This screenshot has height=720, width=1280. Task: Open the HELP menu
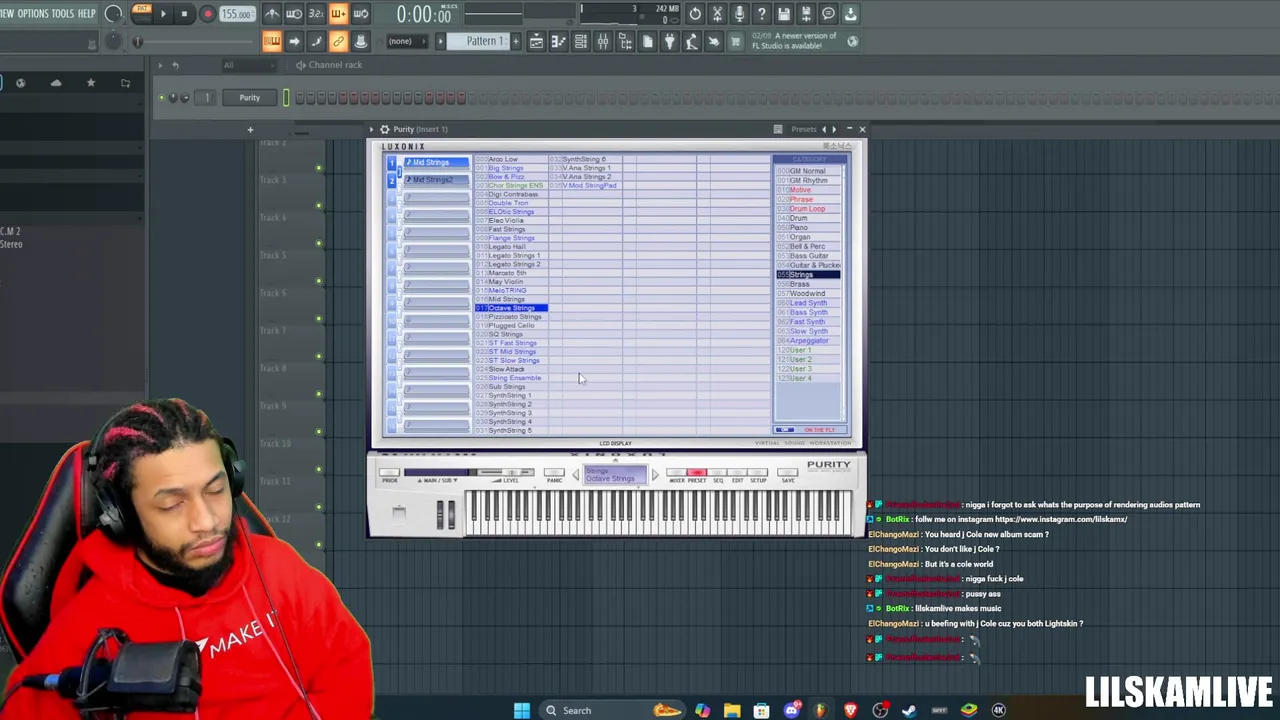[x=87, y=13]
